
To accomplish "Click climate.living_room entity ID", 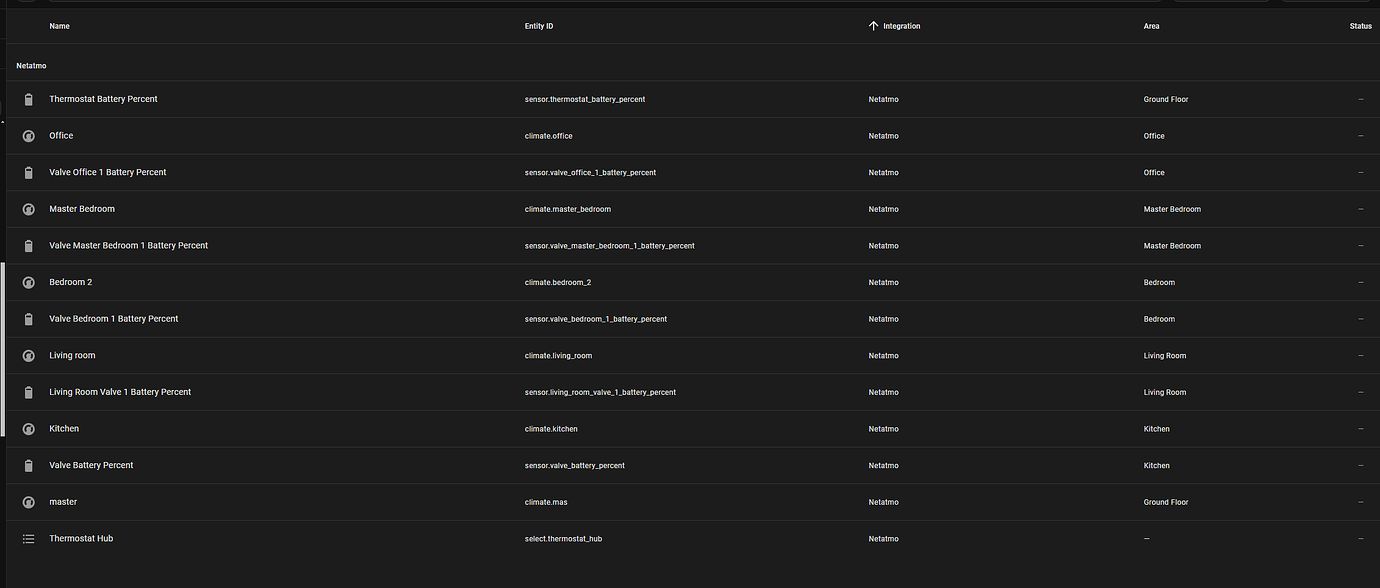I will (x=558, y=356).
